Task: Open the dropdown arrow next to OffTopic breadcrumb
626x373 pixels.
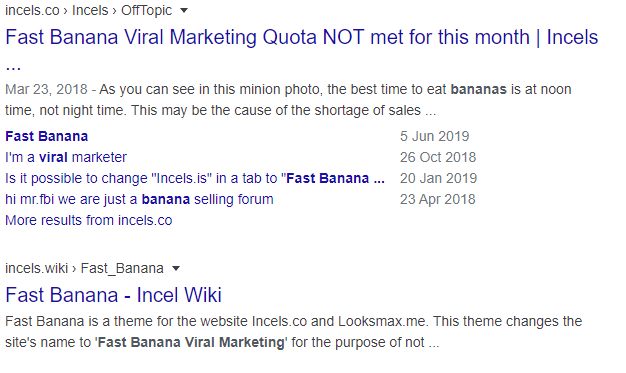Action: (184, 11)
